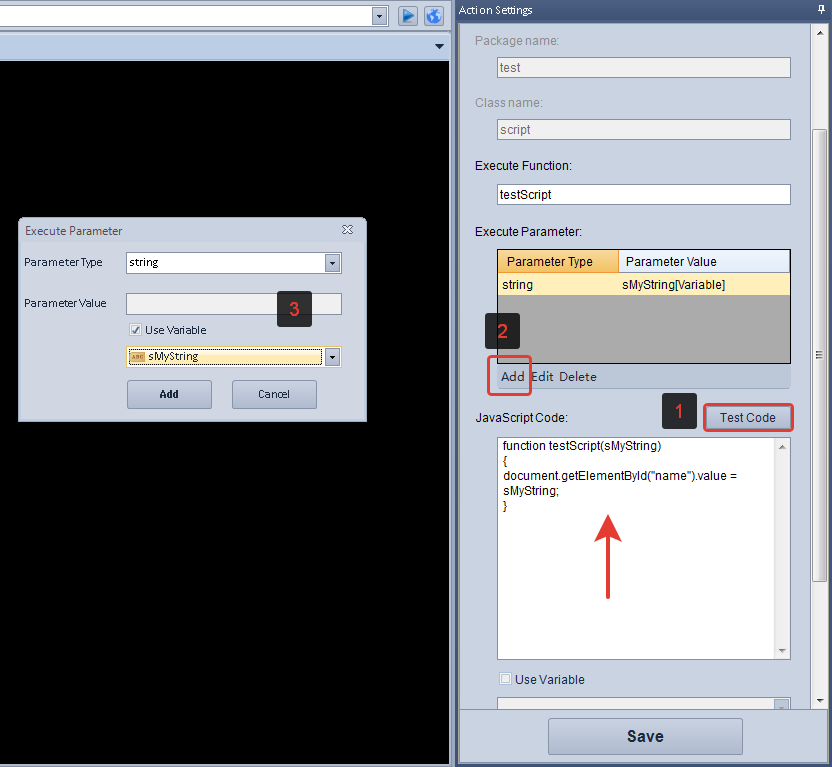The height and width of the screenshot is (767, 832).
Task: Expand the tab strip overflow arrow
Action: pos(439,47)
